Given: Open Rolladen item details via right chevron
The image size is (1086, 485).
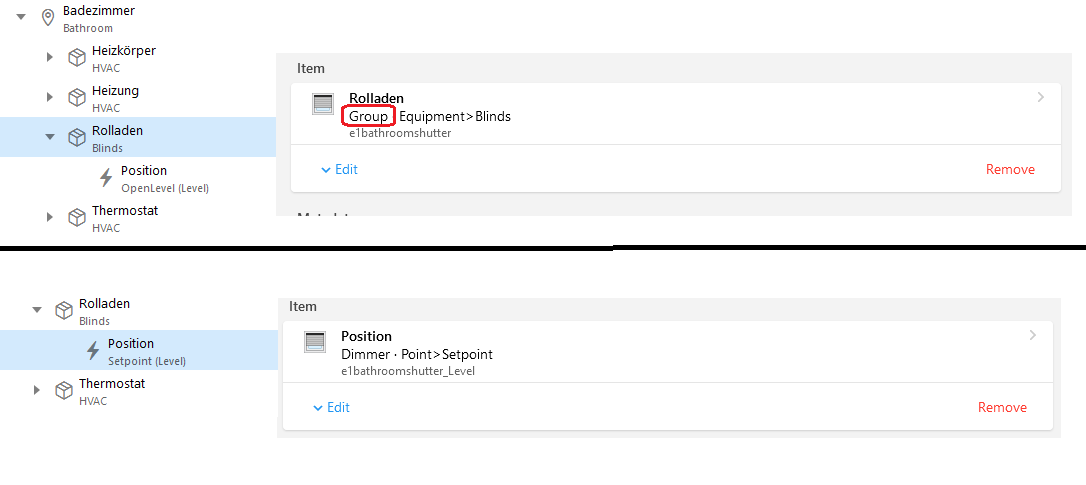Looking at the screenshot, I should coord(1041,98).
